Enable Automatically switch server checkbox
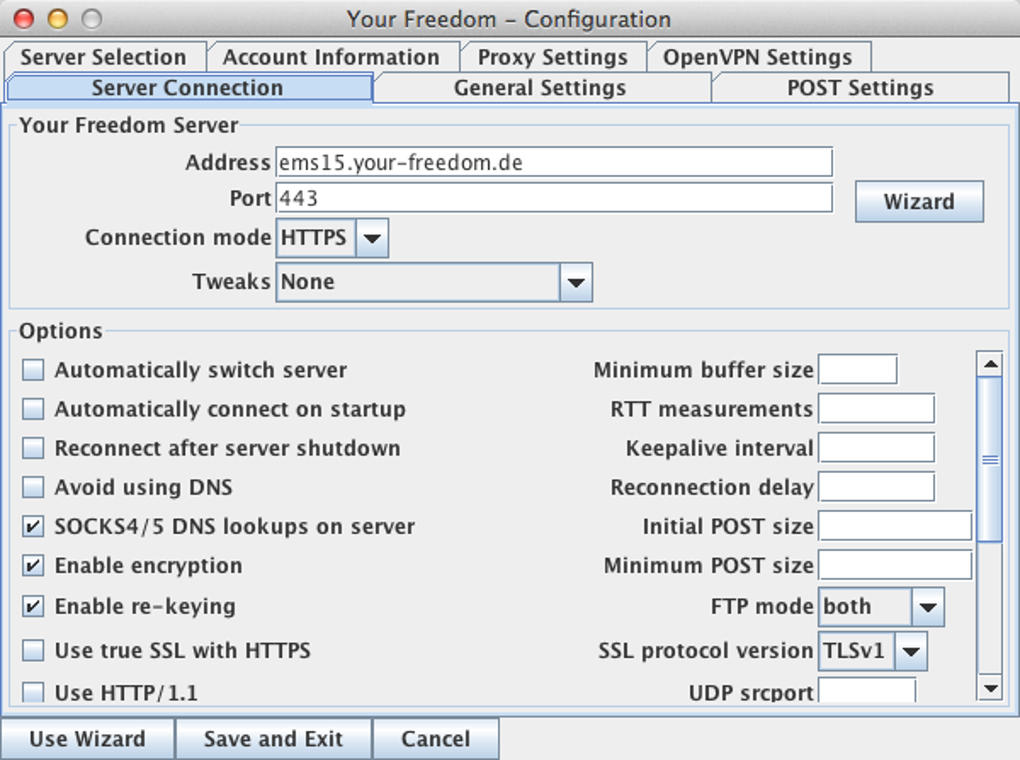This screenshot has height=760, width=1020. coord(34,371)
